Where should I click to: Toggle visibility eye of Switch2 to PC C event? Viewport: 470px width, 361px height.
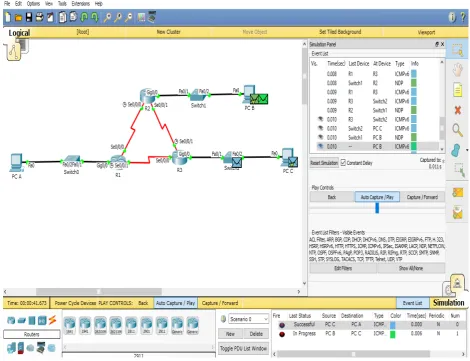320,128
